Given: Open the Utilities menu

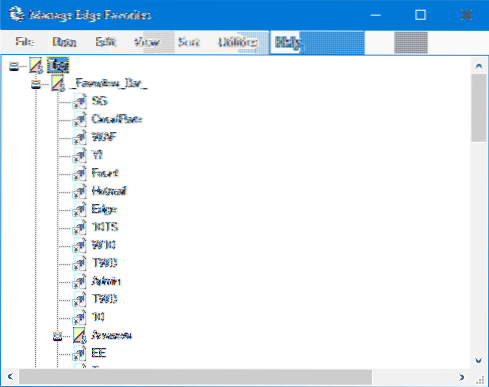Looking at the screenshot, I should (238, 42).
